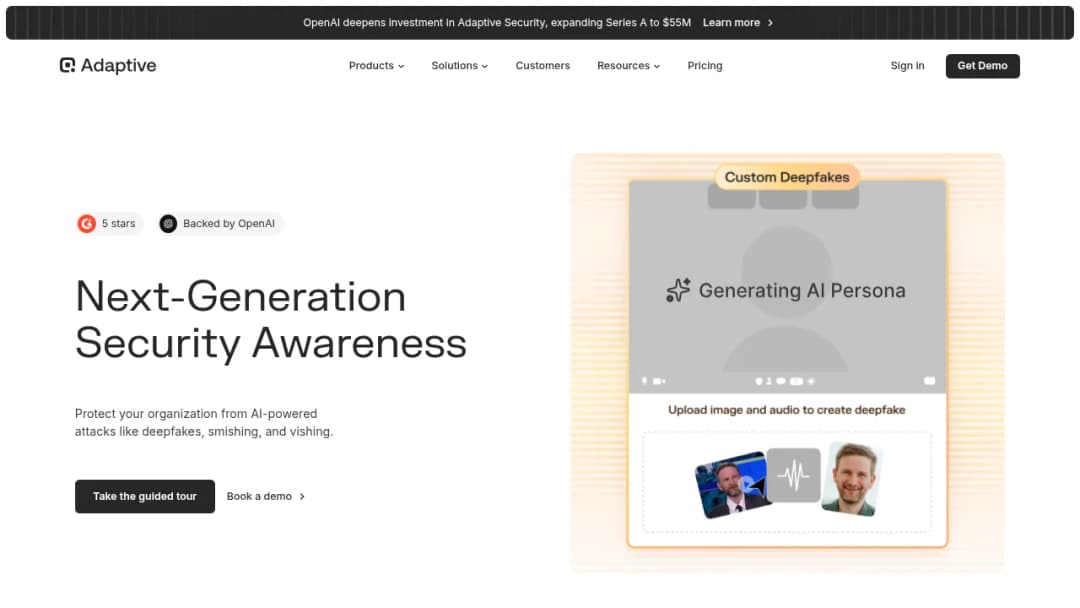
Task: Open the Products dropdown menu
Action: (x=376, y=65)
